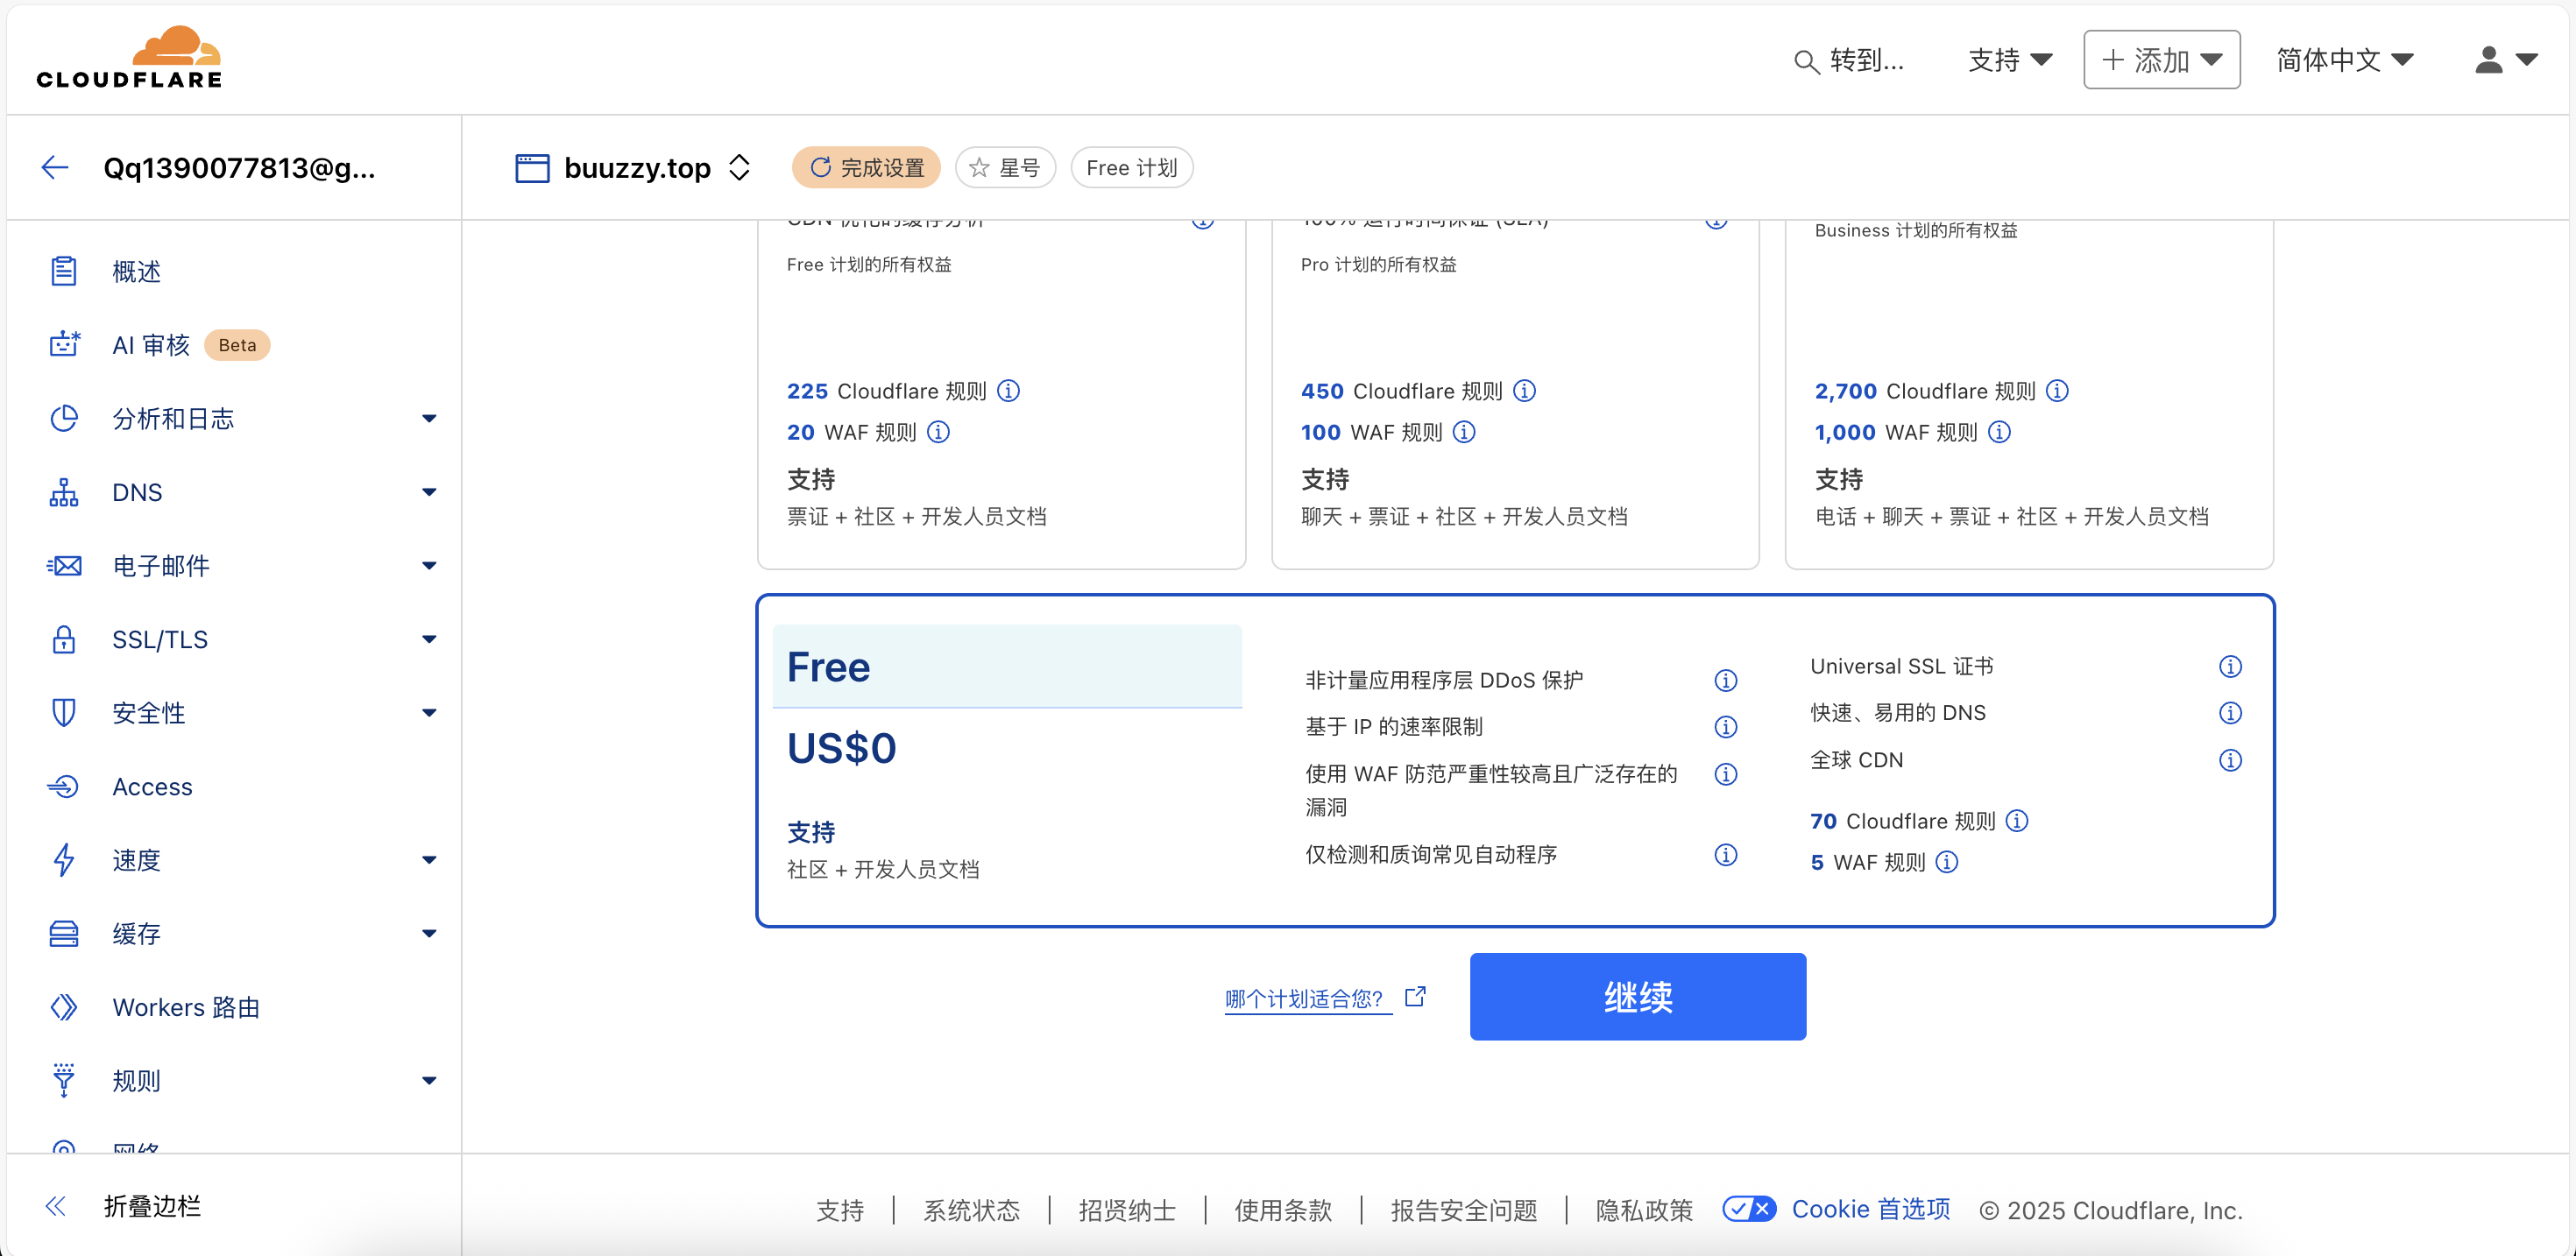Click the Workers 路由 diamond icon
This screenshot has height=1256, width=2576.
[64, 1006]
